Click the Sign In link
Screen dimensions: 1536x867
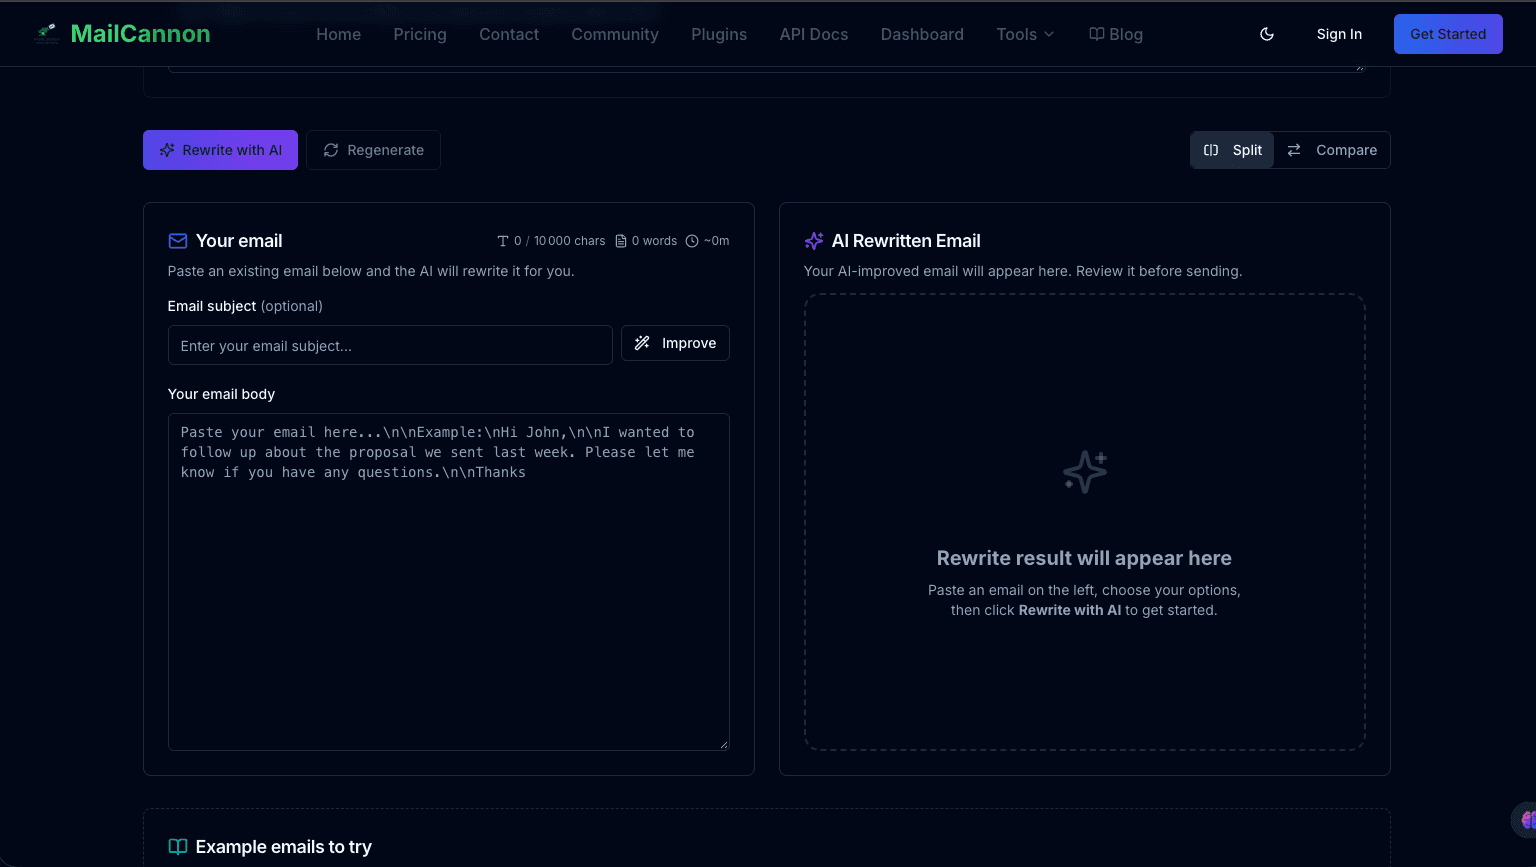1339,34
